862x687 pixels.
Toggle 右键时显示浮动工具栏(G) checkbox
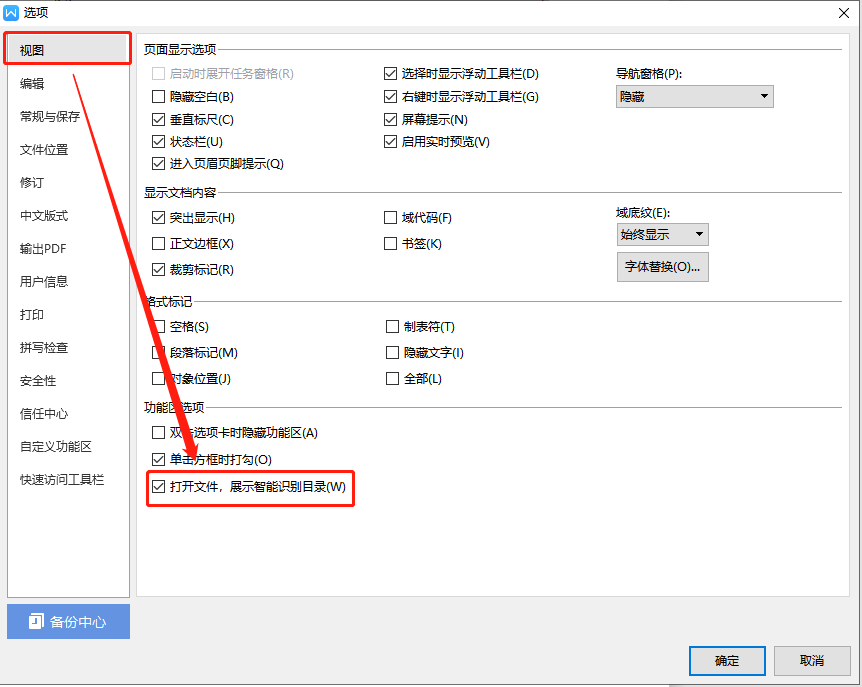pos(390,97)
